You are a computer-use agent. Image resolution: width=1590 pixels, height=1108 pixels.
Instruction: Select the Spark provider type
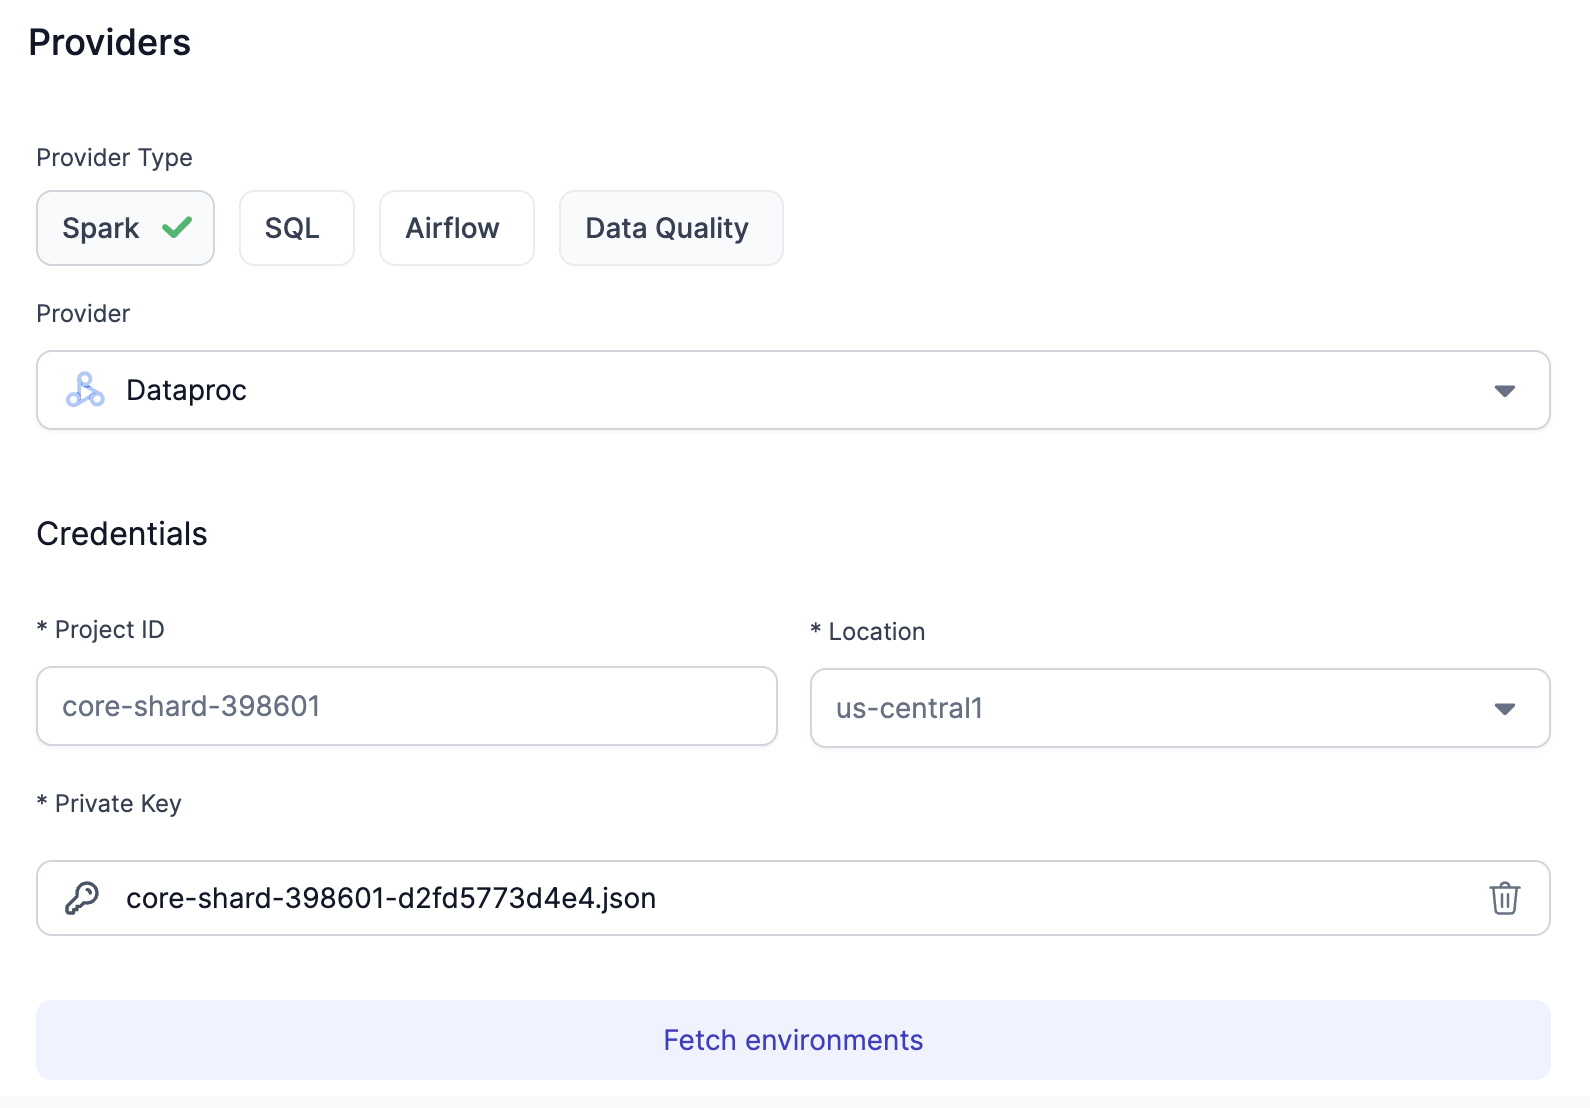[125, 228]
